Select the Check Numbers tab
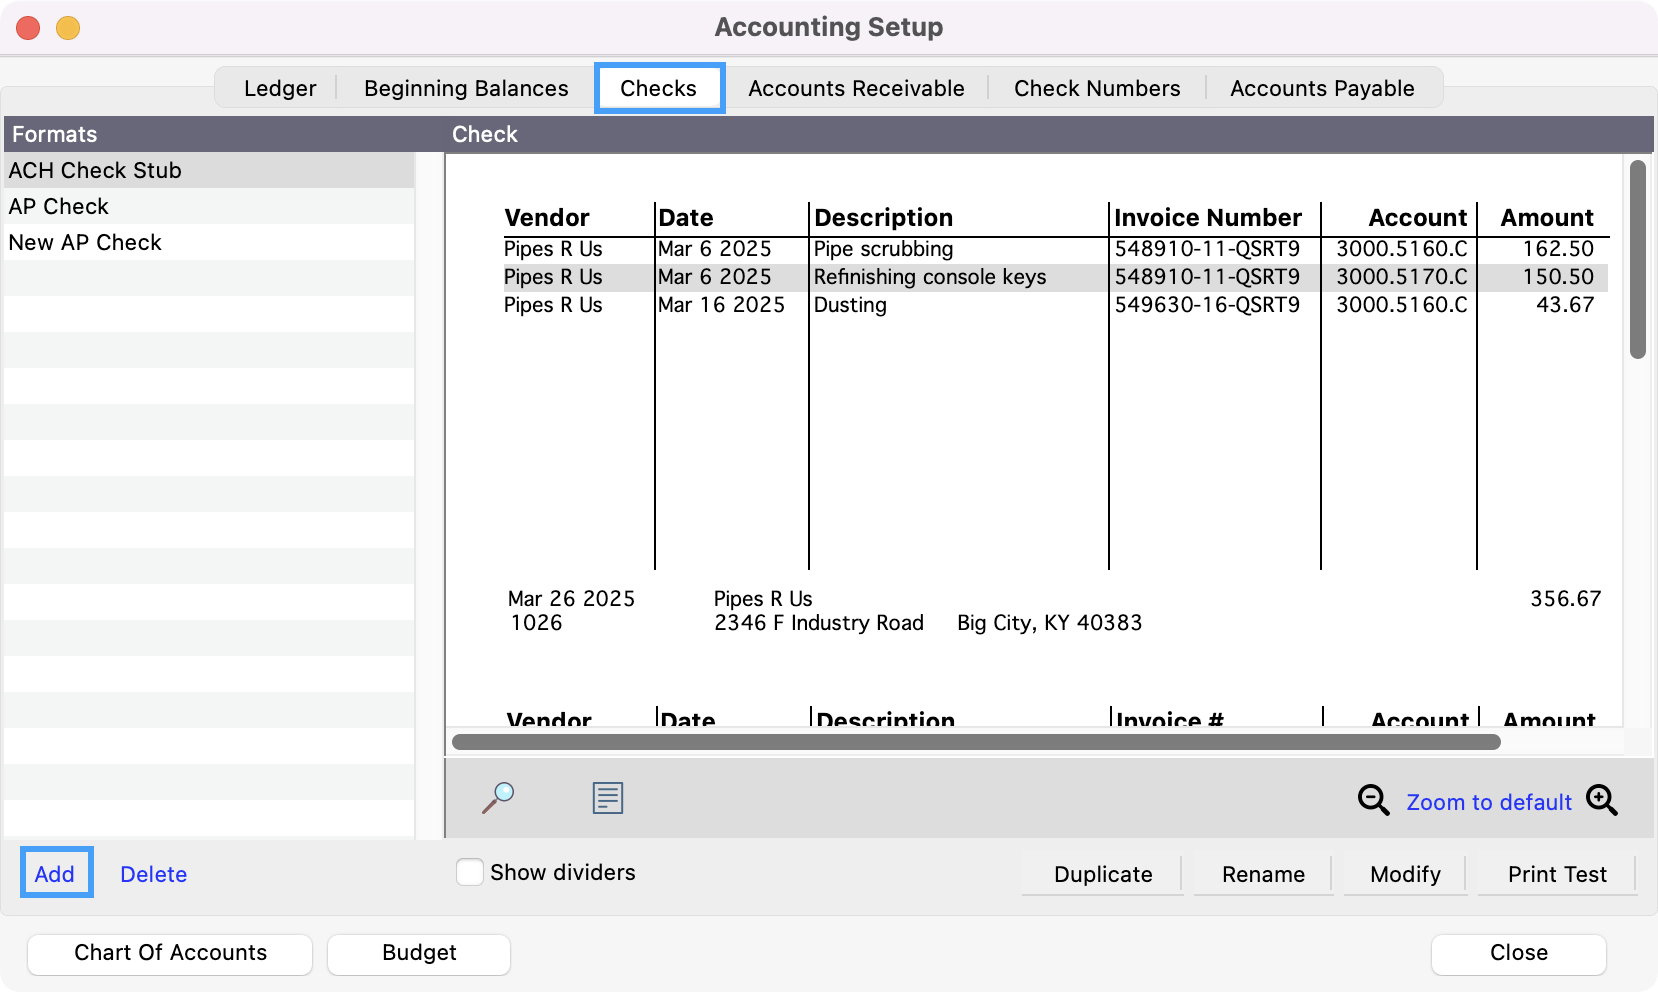The width and height of the screenshot is (1658, 992). [x=1097, y=88]
